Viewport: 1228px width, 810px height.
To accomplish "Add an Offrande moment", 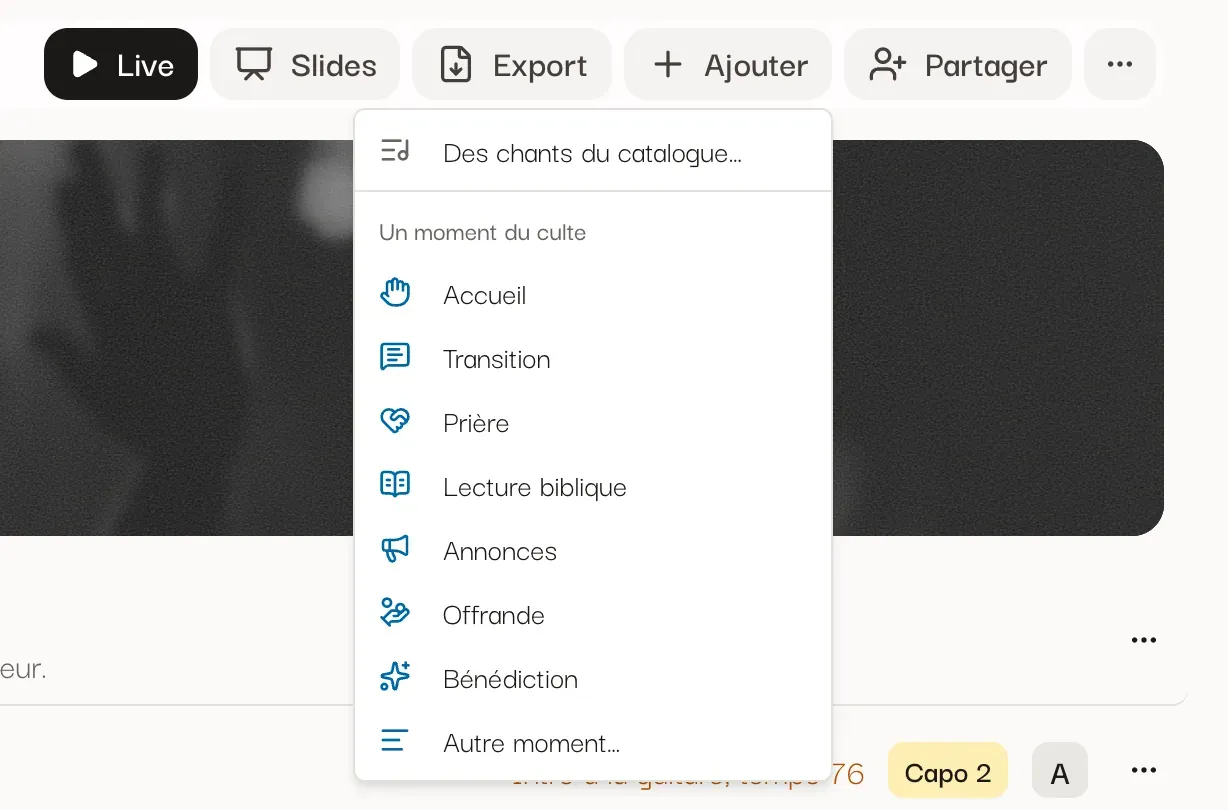I will pyautogui.click(x=593, y=615).
